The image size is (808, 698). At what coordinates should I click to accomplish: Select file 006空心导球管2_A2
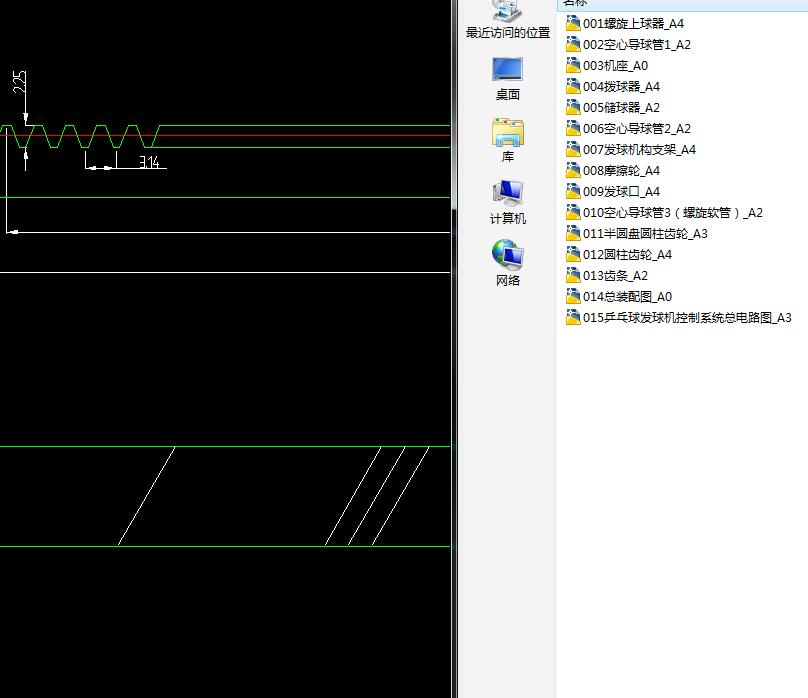(628, 129)
